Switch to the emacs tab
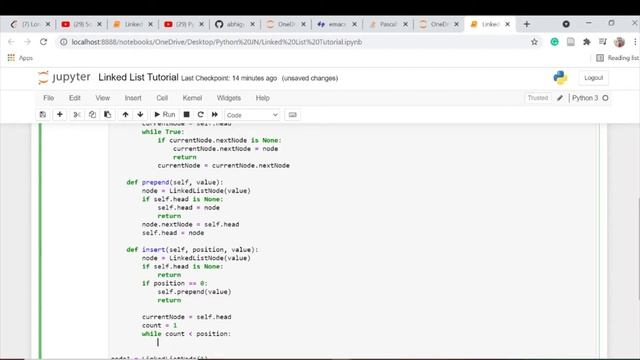Viewport: 640px width, 360px height. [336, 24]
